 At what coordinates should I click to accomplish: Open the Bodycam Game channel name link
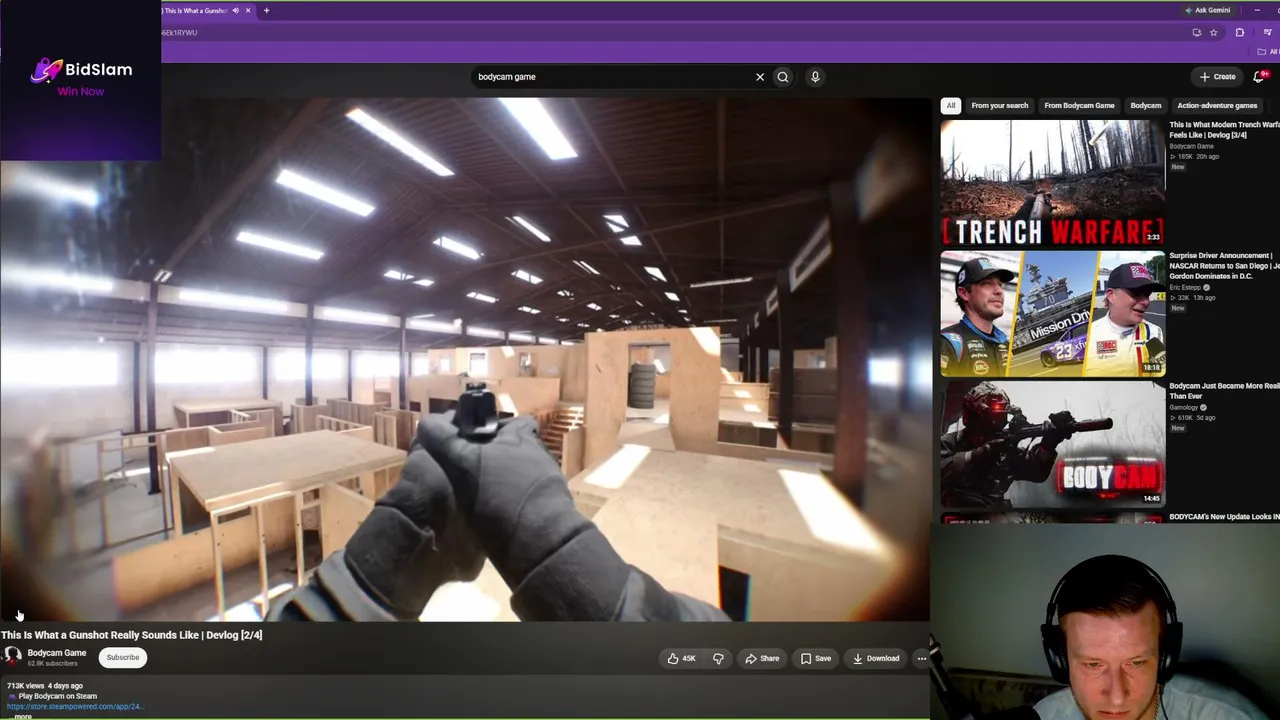(57, 653)
